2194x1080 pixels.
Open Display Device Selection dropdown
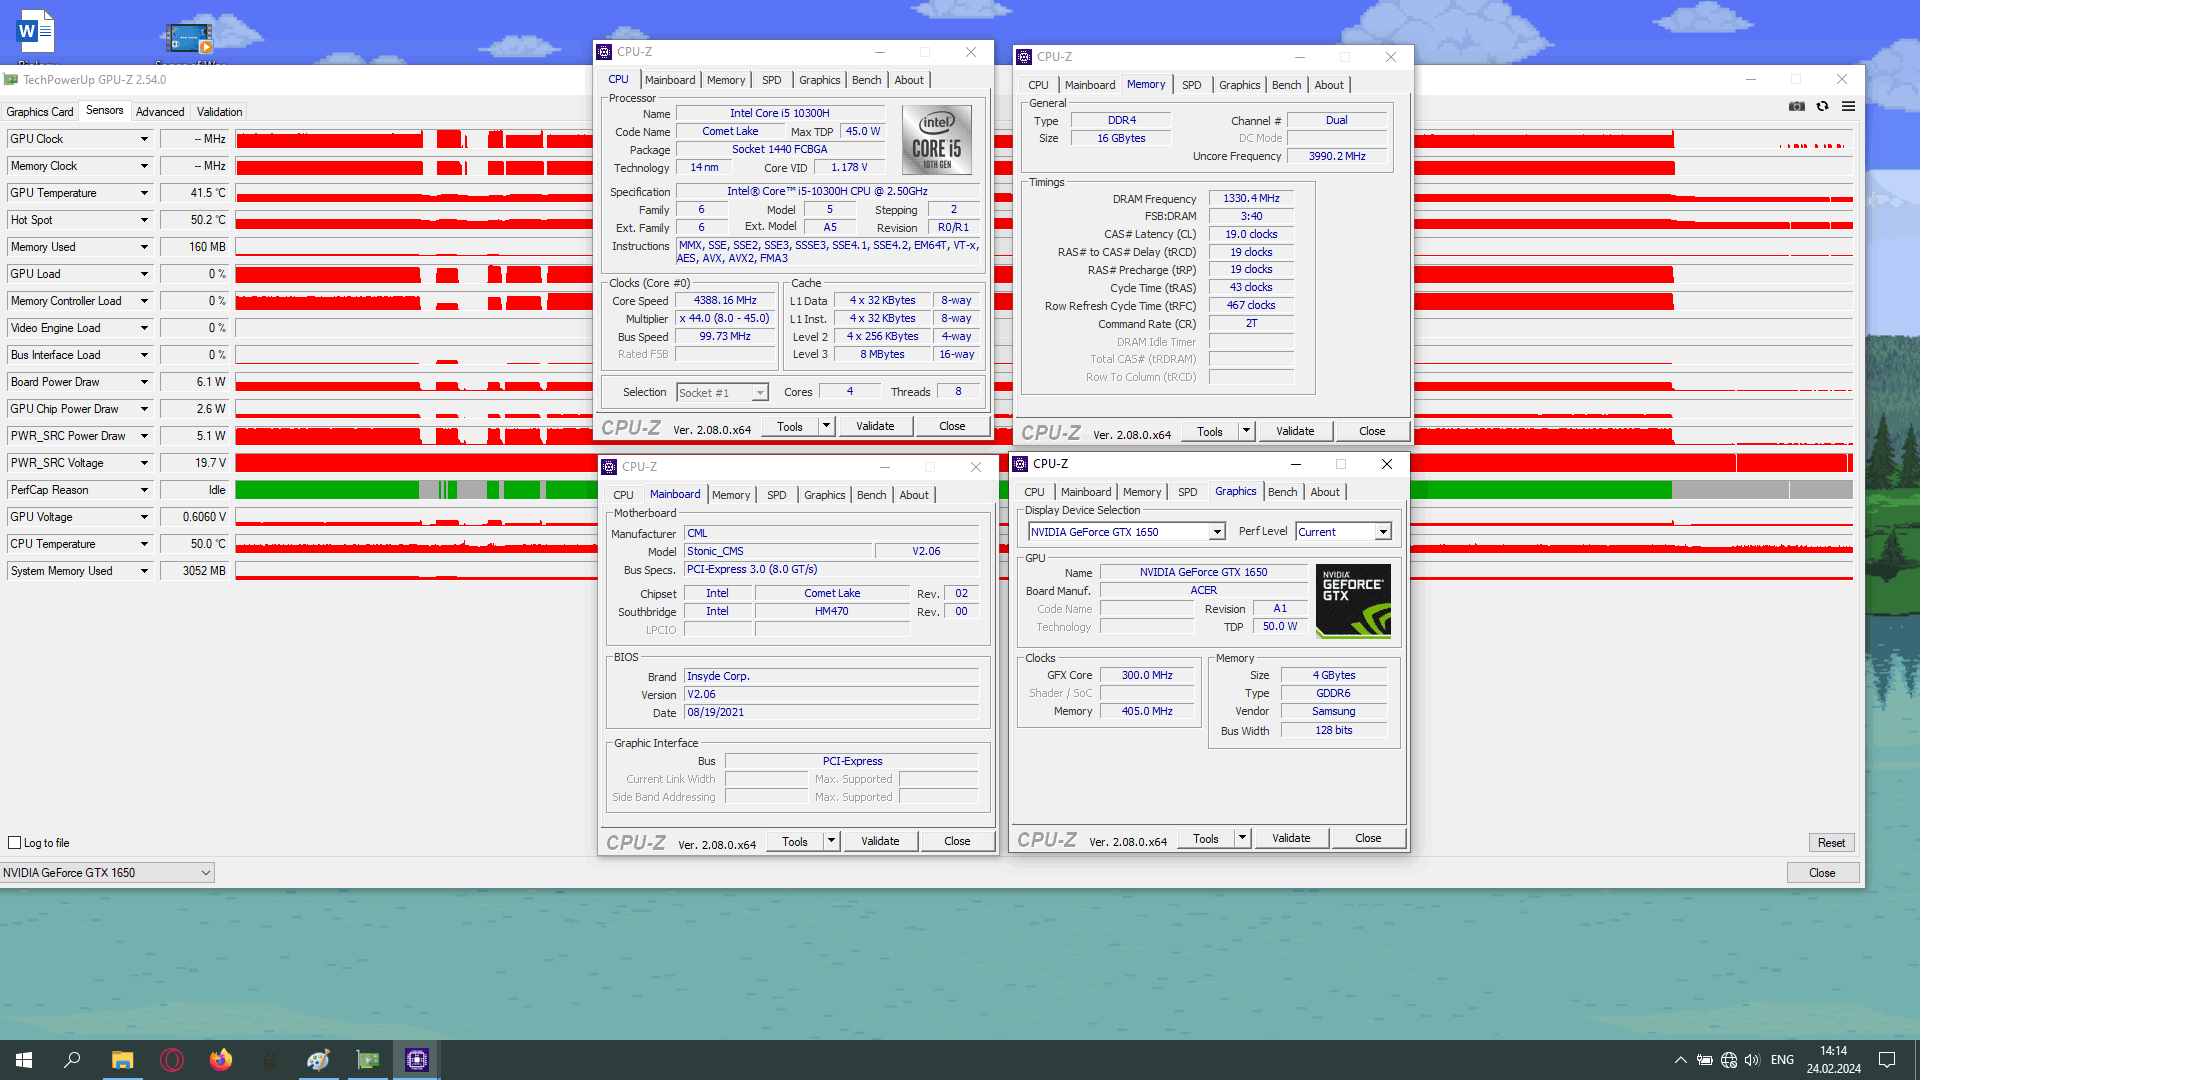[x=1127, y=532]
